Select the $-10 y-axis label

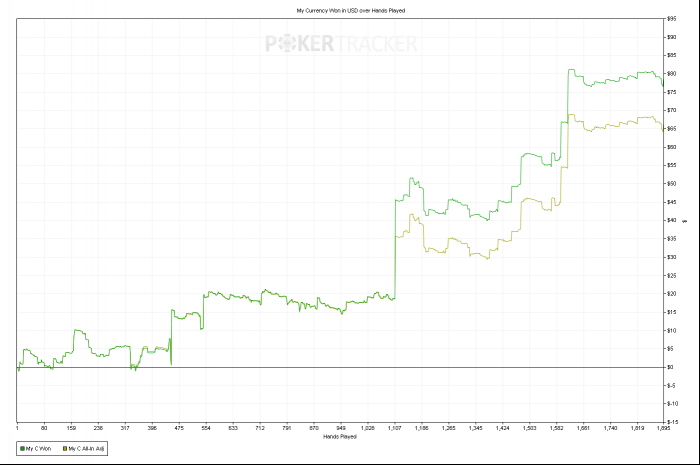point(672,404)
